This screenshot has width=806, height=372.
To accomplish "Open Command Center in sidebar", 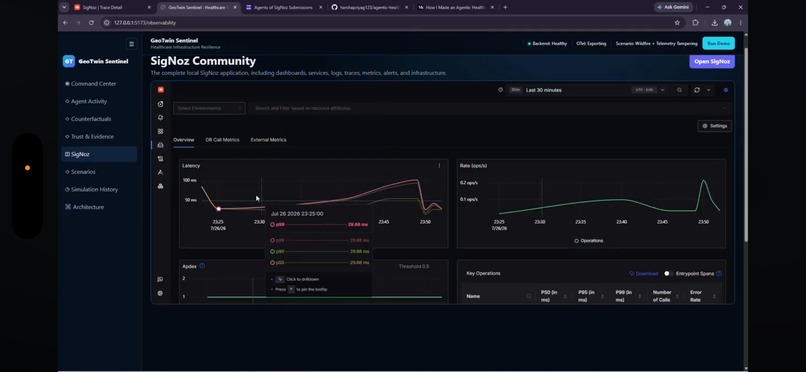I will pos(99,84).
